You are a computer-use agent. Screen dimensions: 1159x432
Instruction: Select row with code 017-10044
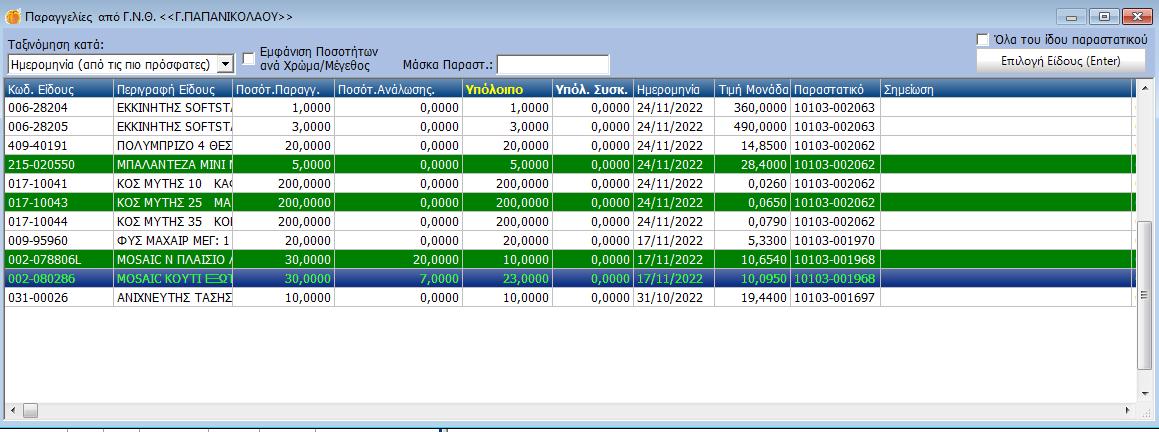[569, 221]
